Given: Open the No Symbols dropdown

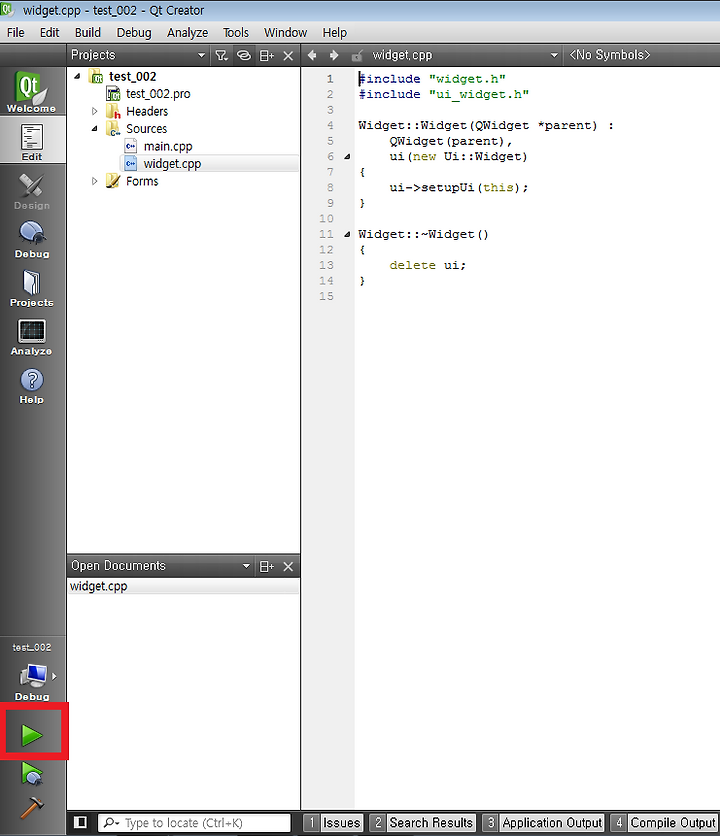Looking at the screenshot, I should click(x=642, y=55).
